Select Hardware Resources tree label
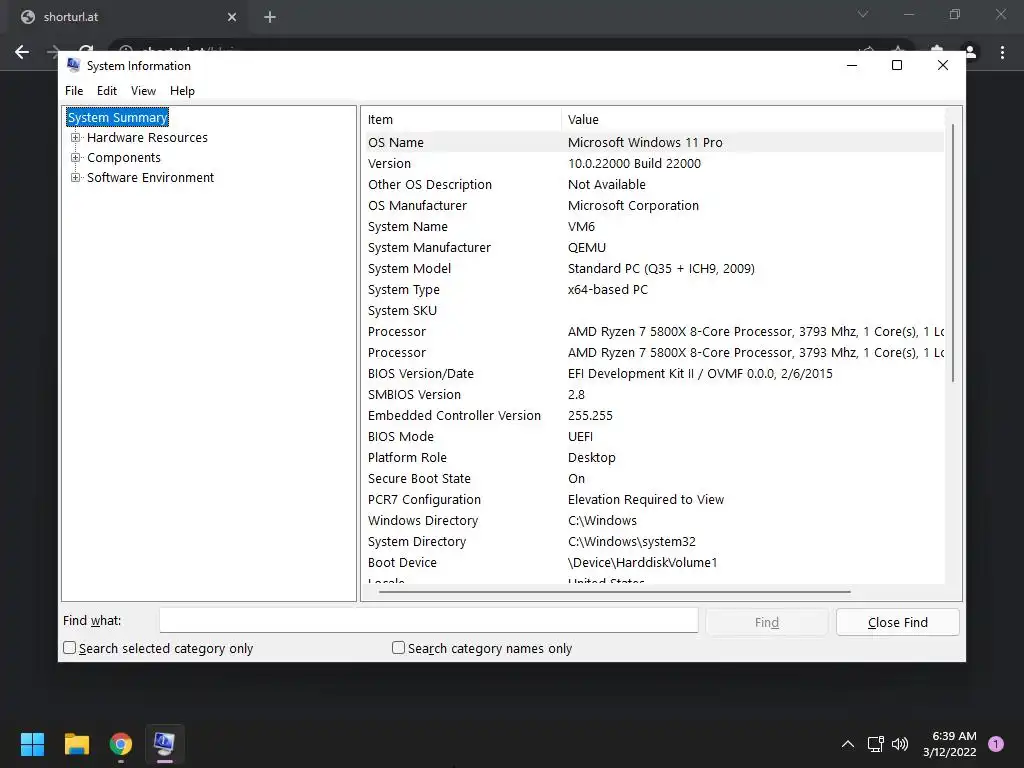 pyautogui.click(x=147, y=138)
